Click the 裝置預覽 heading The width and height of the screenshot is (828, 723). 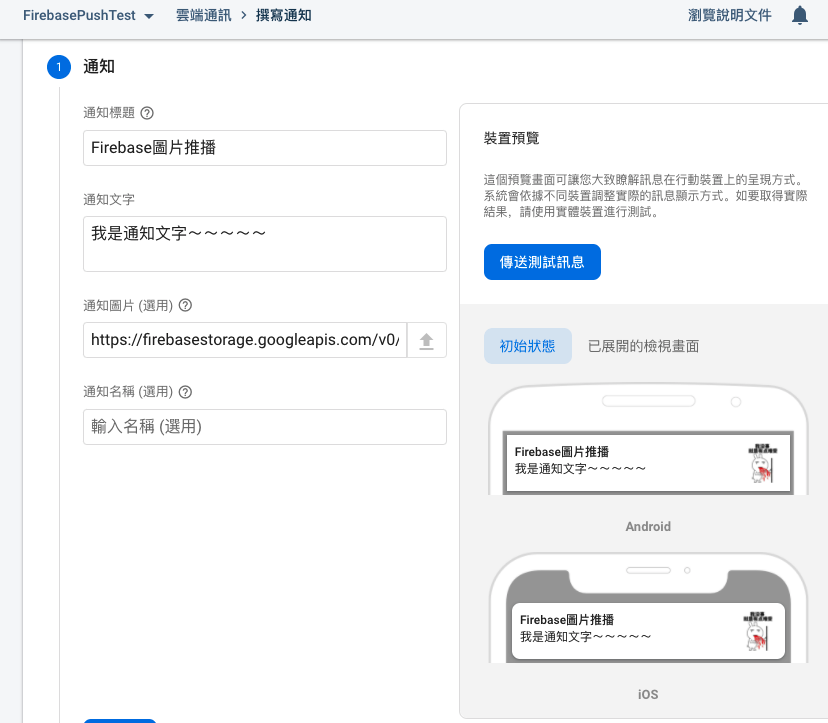click(511, 138)
